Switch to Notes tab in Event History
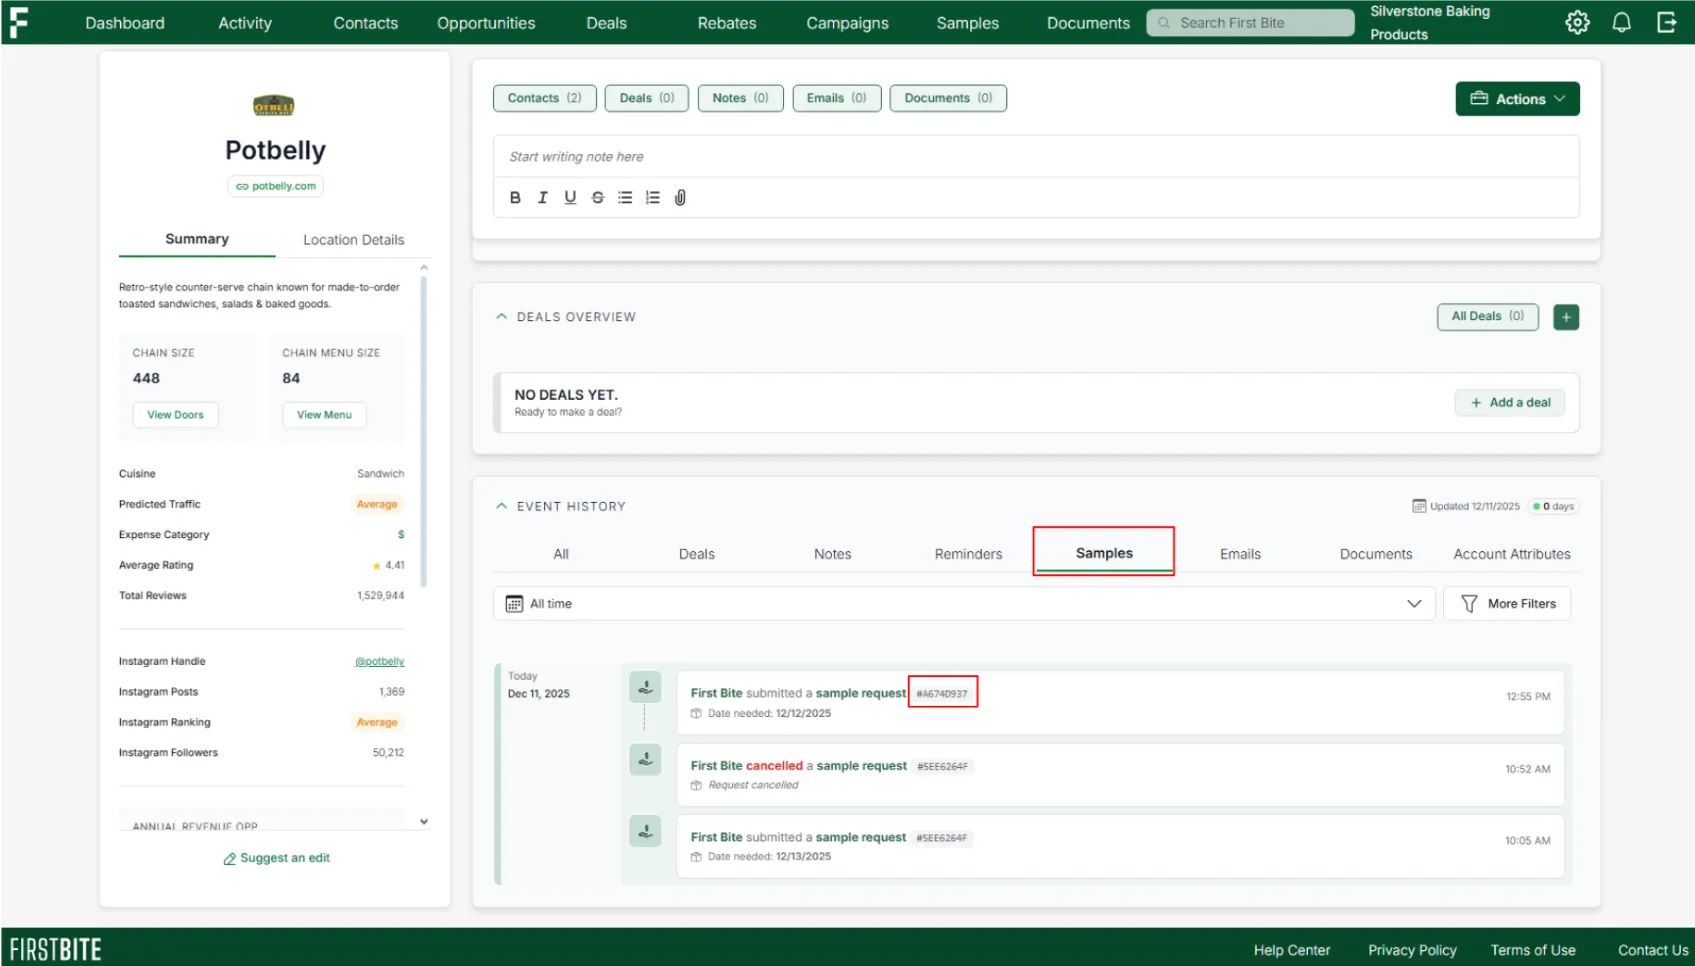The height and width of the screenshot is (966, 1695). point(833,554)
